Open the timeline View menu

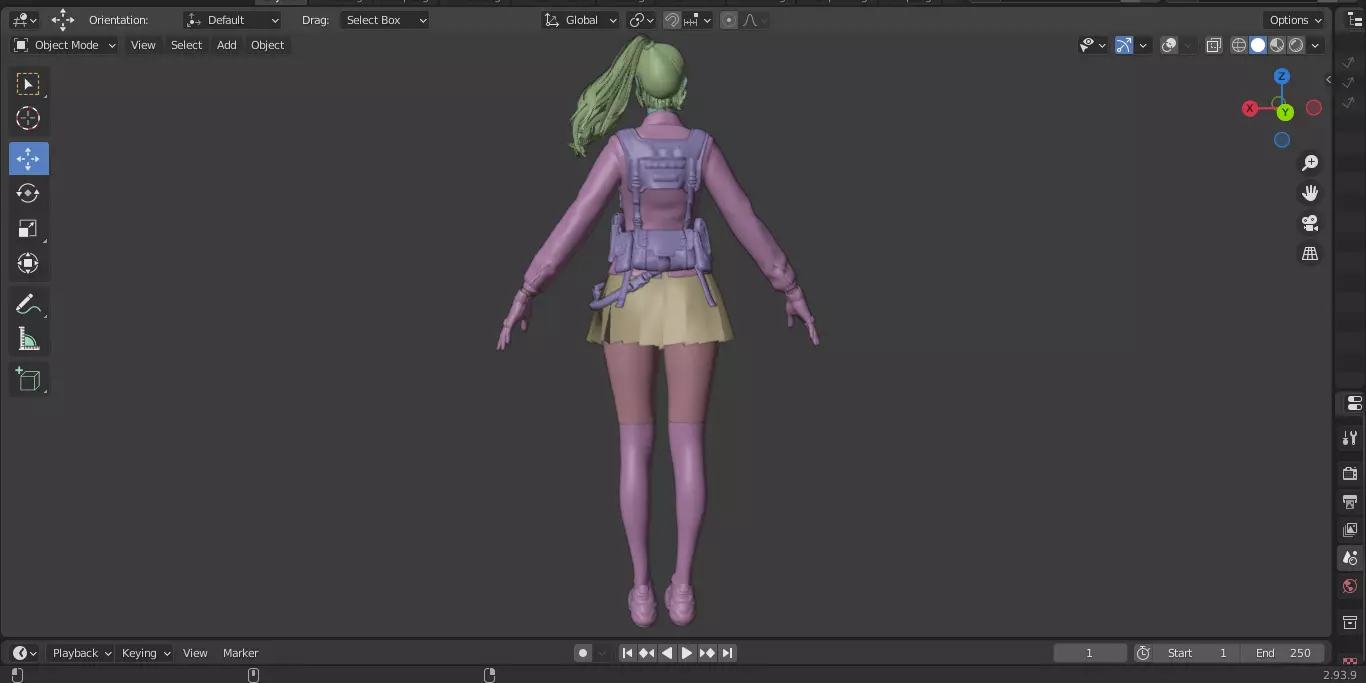coord(195,653)
